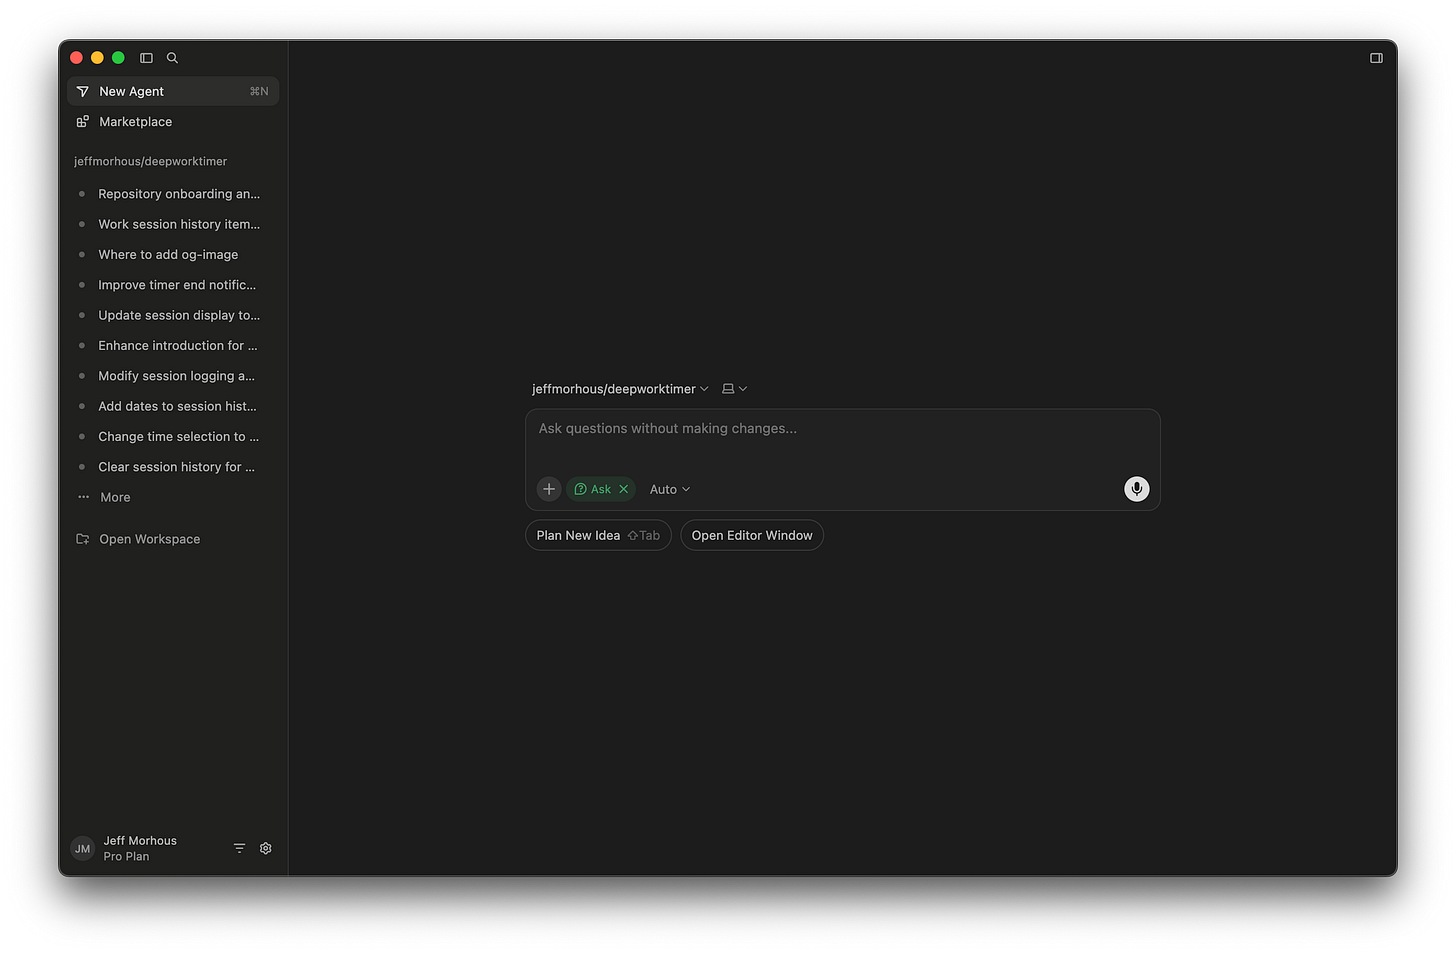The width and height of the screenshot is (1456, 954).
Task: Click the plus attachment icon in the prompt bar
Action: (548, 489)
